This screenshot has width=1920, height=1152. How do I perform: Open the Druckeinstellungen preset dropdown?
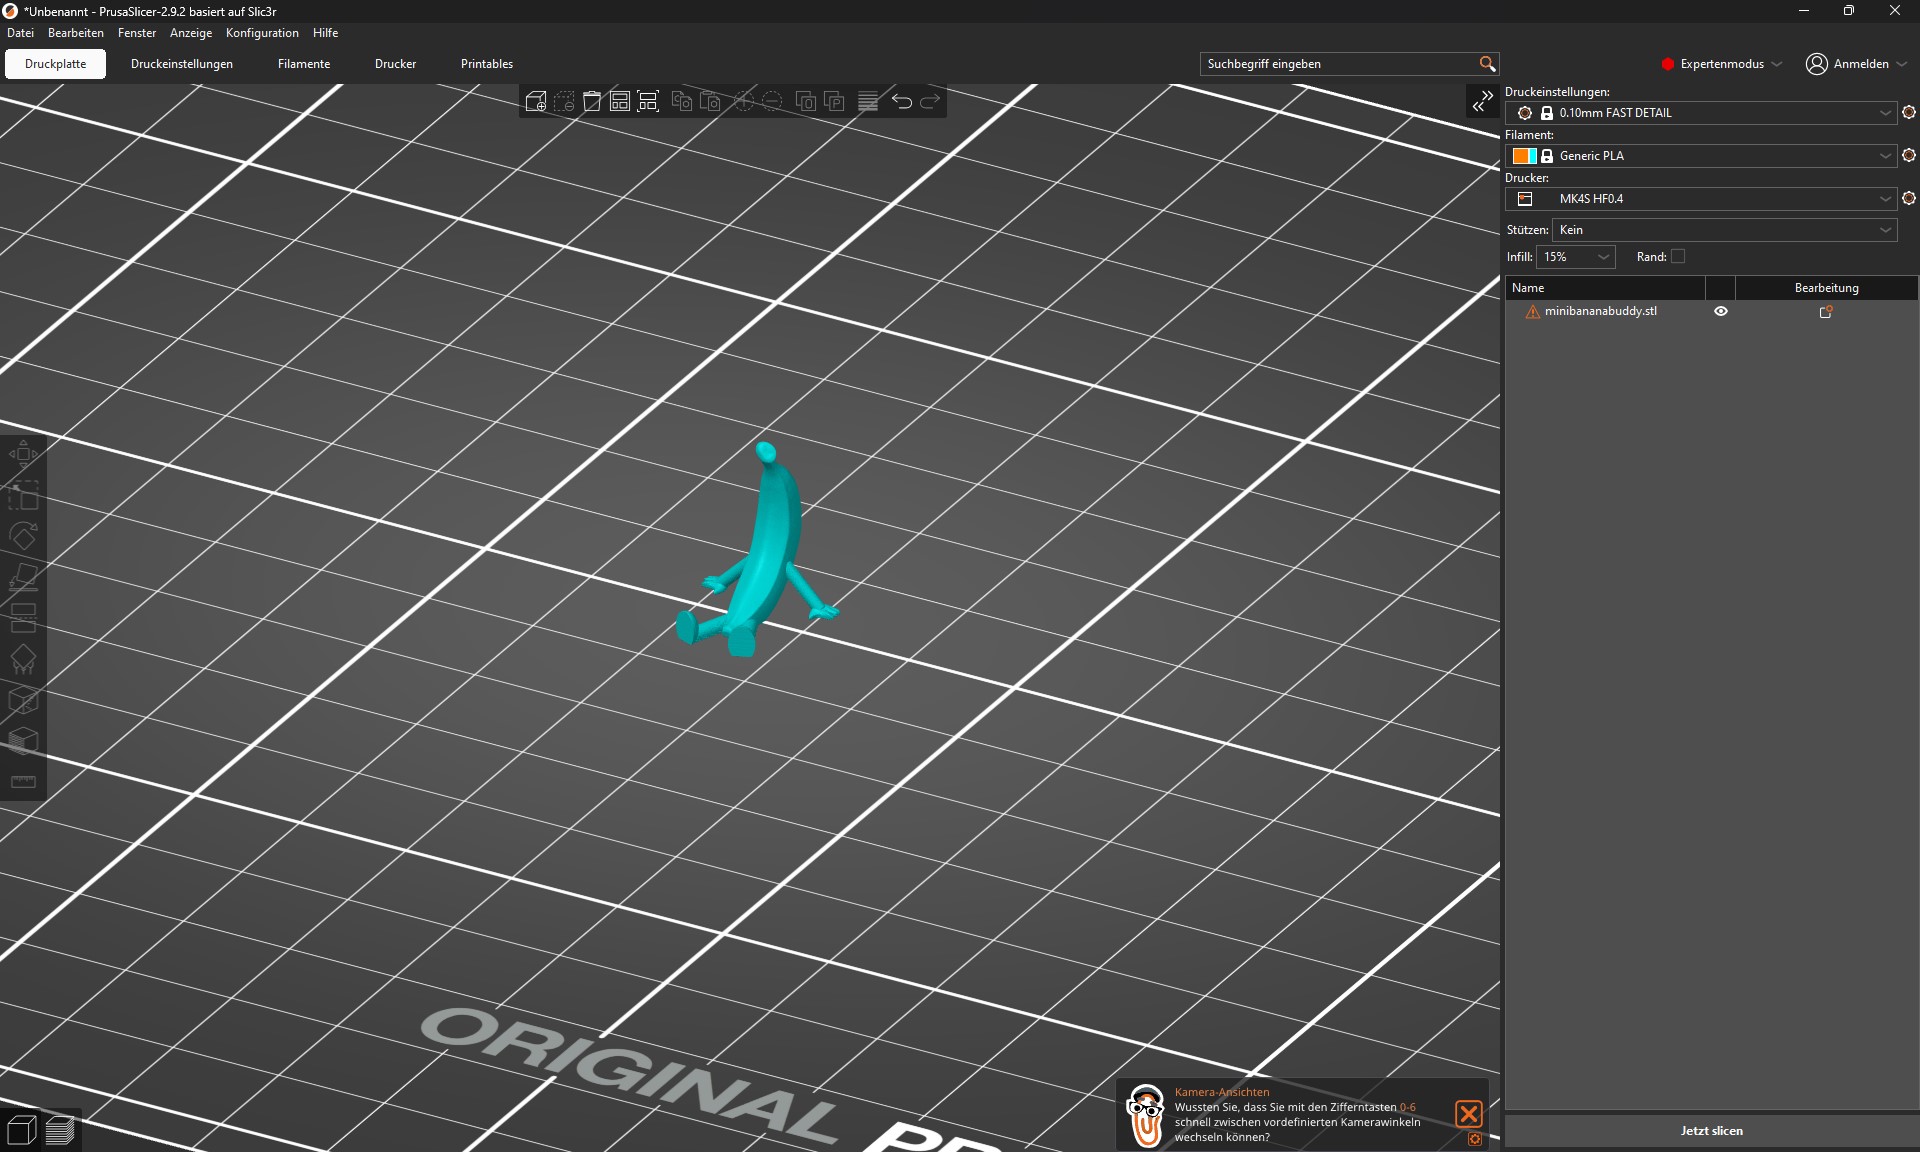[x=1701, y=113]
